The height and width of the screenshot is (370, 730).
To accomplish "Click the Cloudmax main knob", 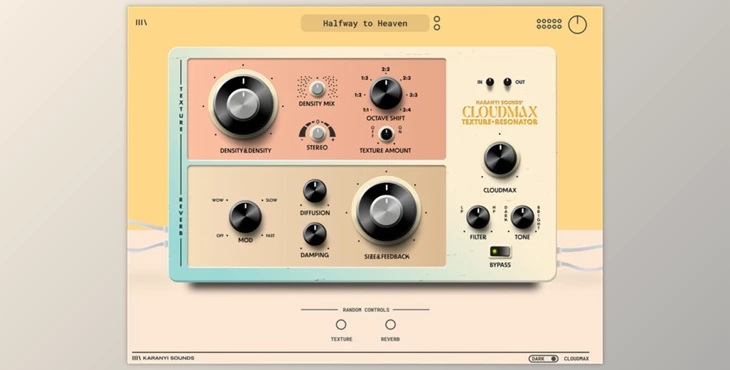I will (500, 159).
